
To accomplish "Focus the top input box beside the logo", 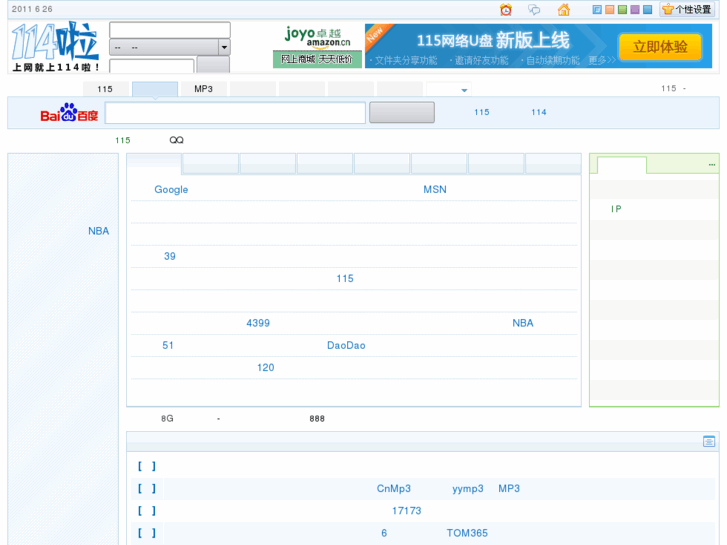I will click(170, 30).
